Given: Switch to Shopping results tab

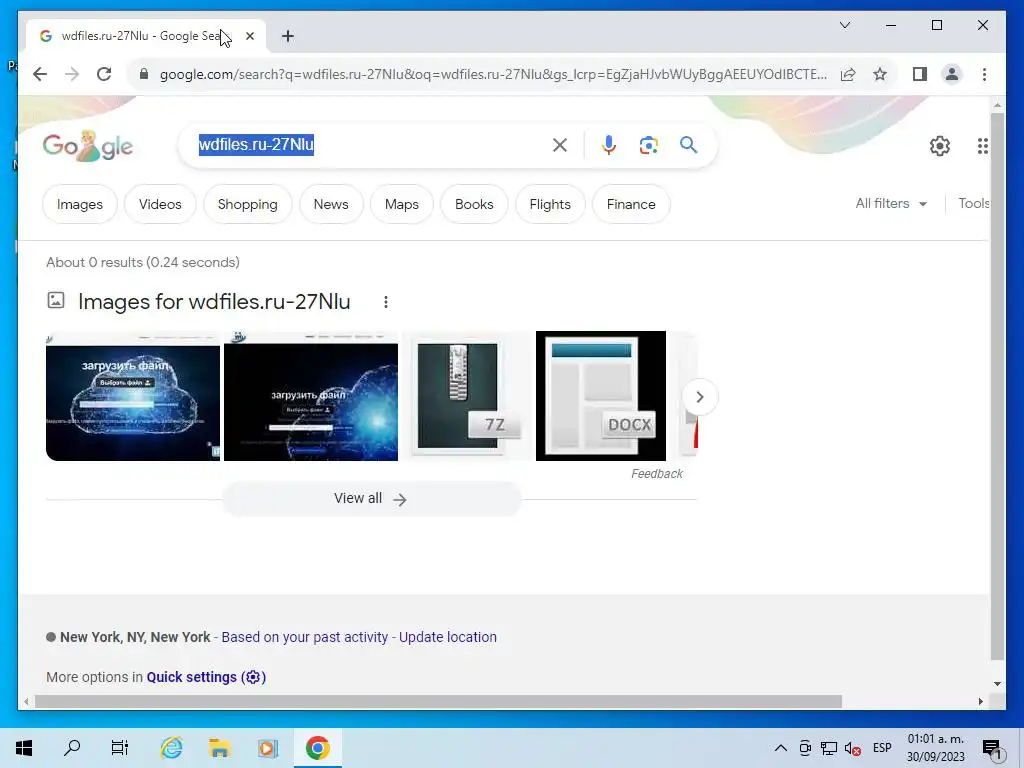Looking at the screenshot, I should (248, 204).
